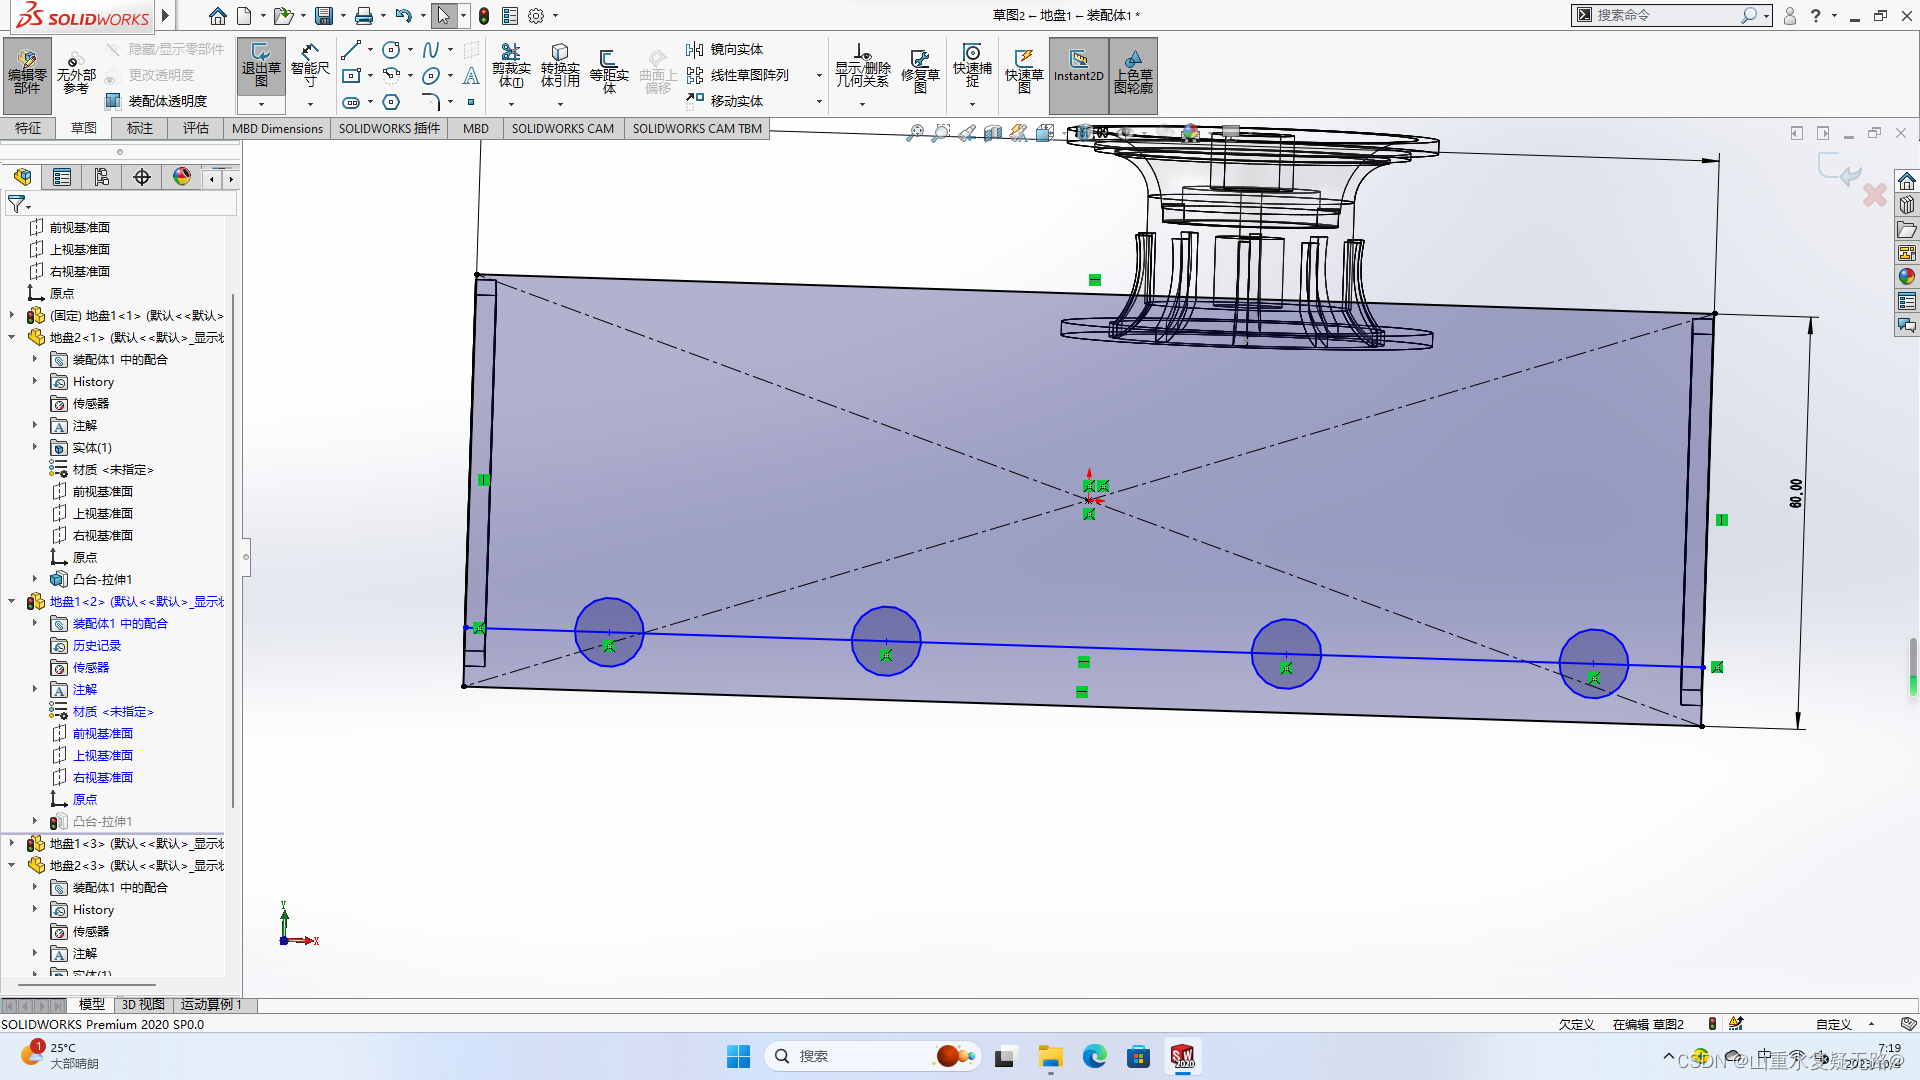
Task: Click the Convert Entities icon
Action: (559, 68)
